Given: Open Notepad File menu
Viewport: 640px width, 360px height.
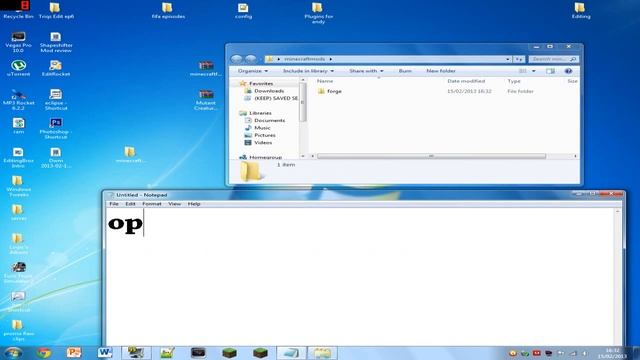Looking at the screenshot, I should tap(114, 204).
